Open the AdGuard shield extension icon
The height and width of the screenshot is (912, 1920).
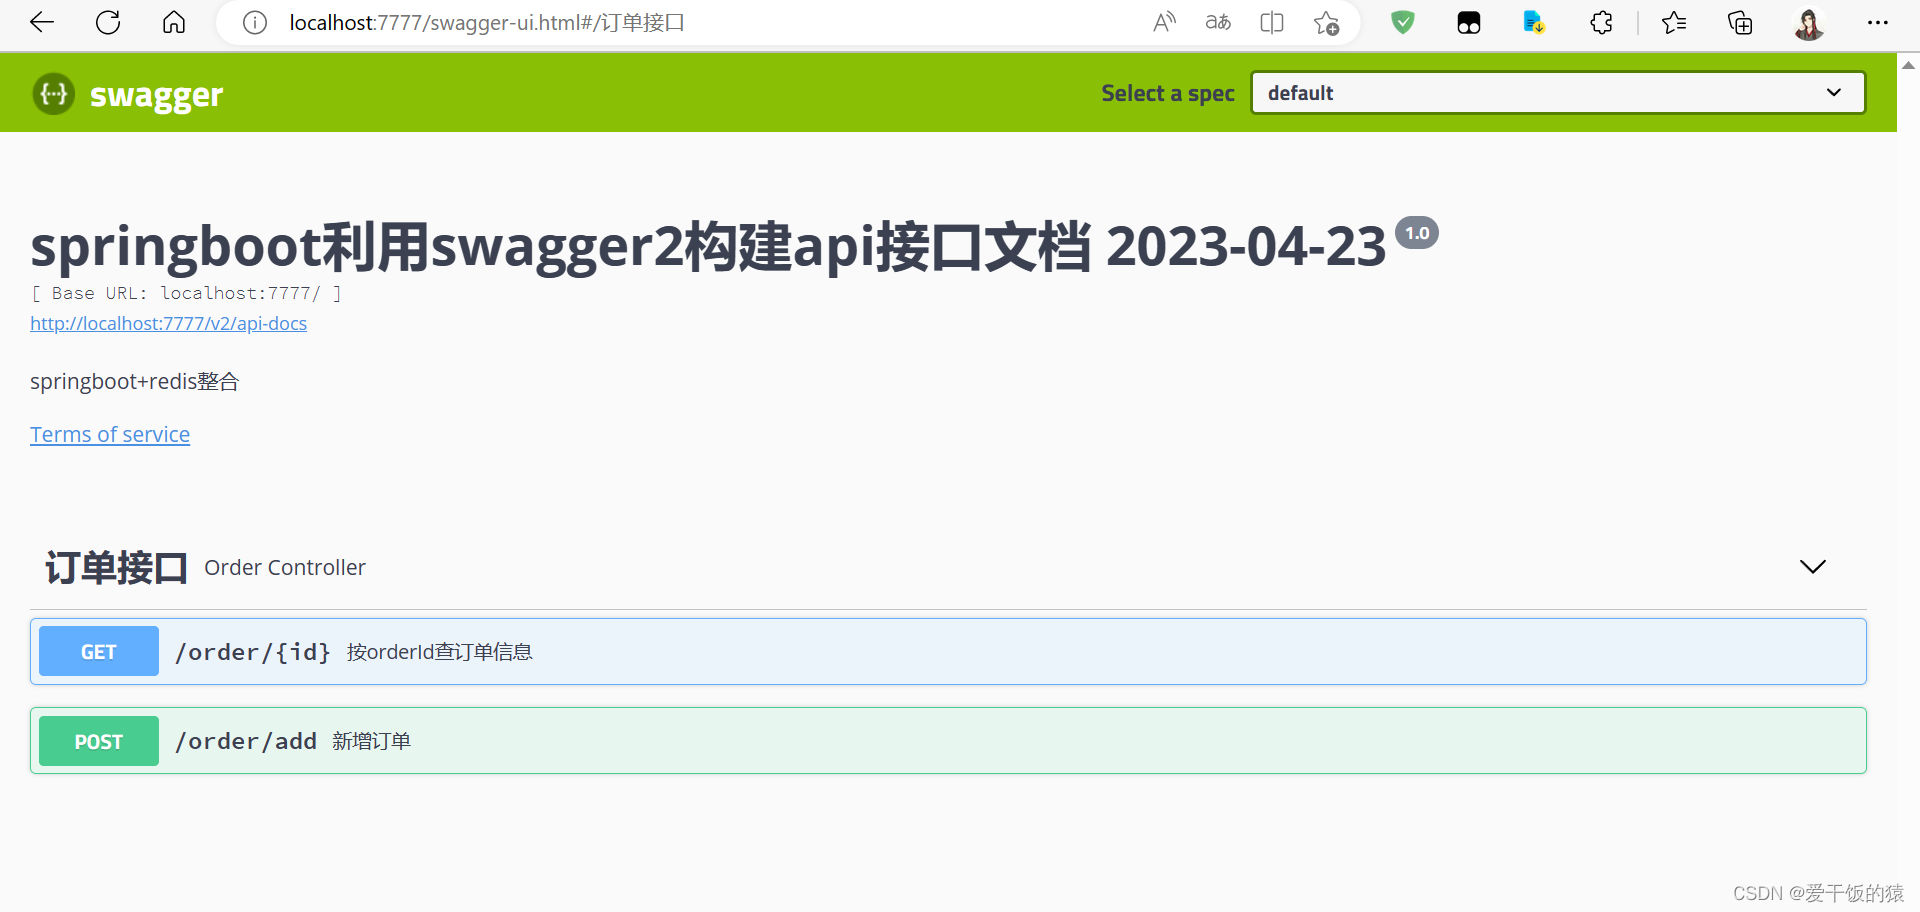[1402, 22]
